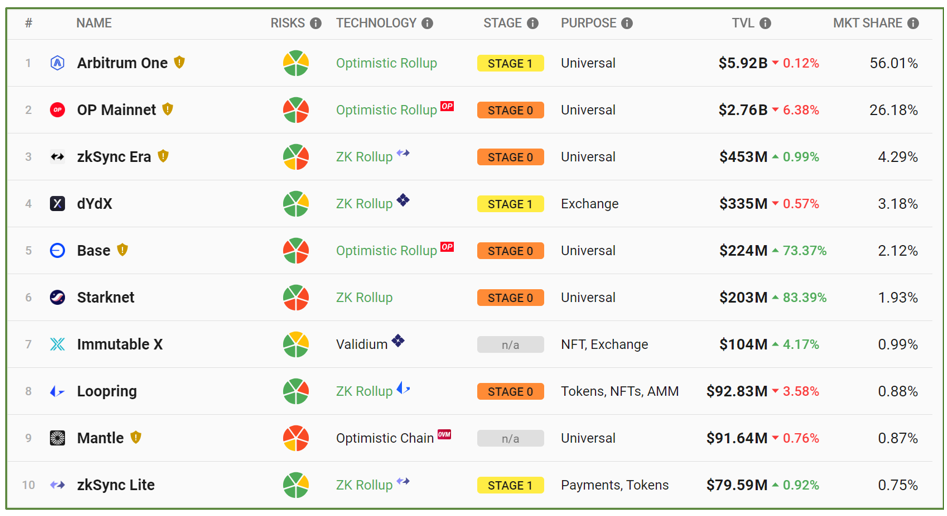Click the 0.87% market share value

click(x=898, y=438)
